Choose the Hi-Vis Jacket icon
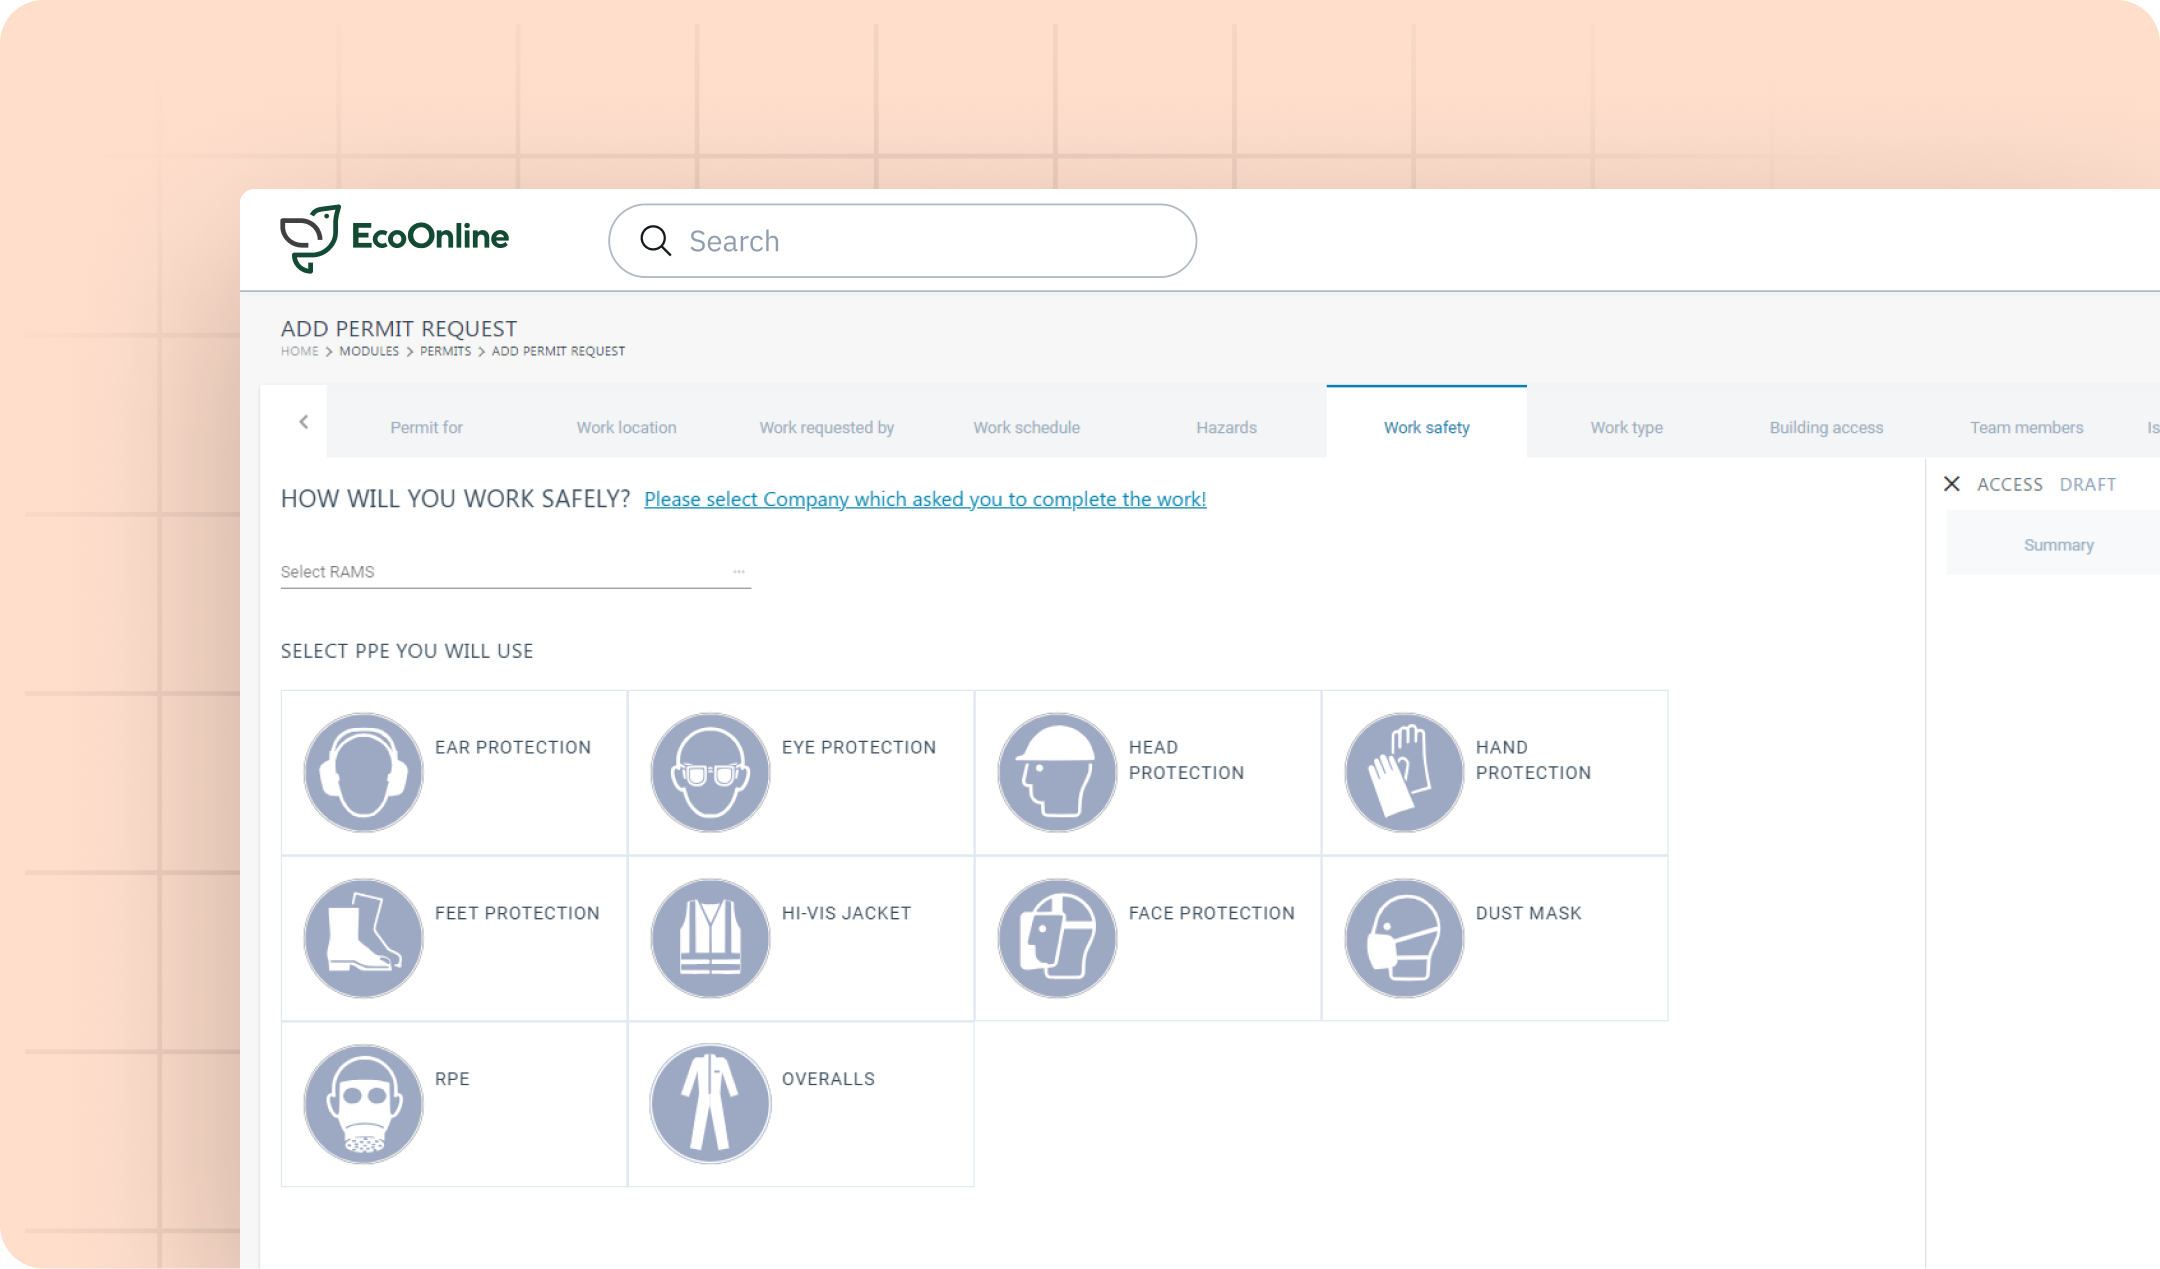 (710, 938)
